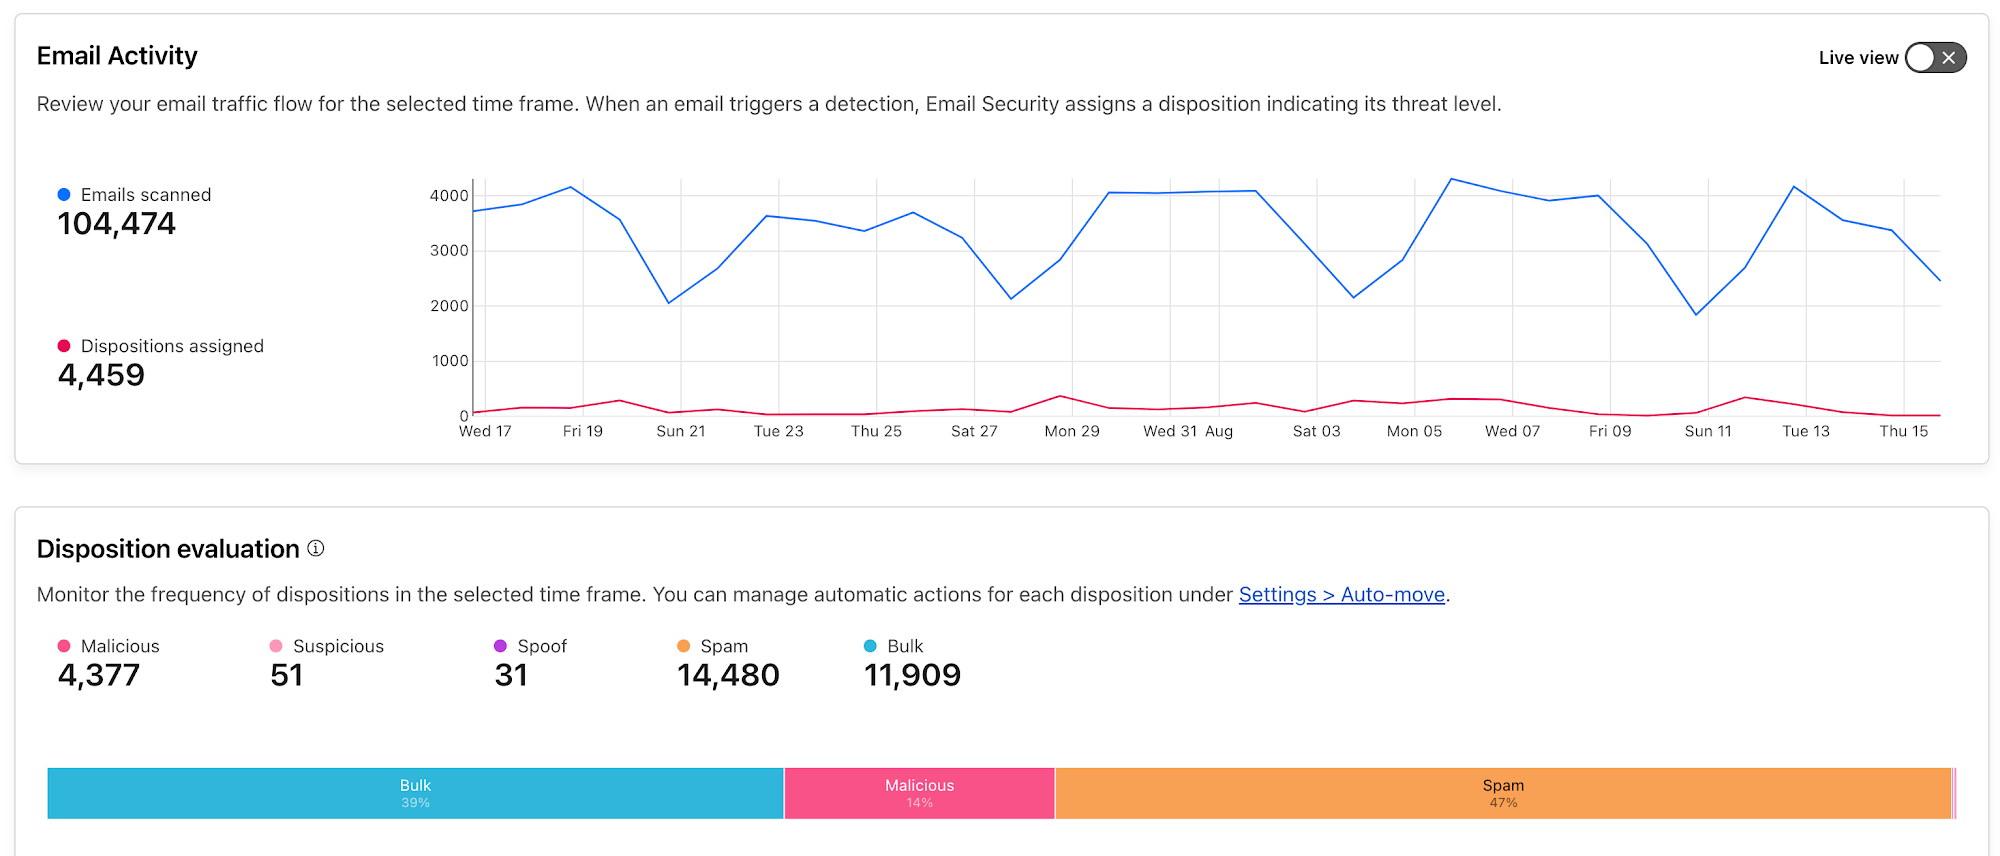Click the Disposition evaluation heading
The width and height of the screenshot is (2000, 856).
pyautogui.click(x=168, y=549)
